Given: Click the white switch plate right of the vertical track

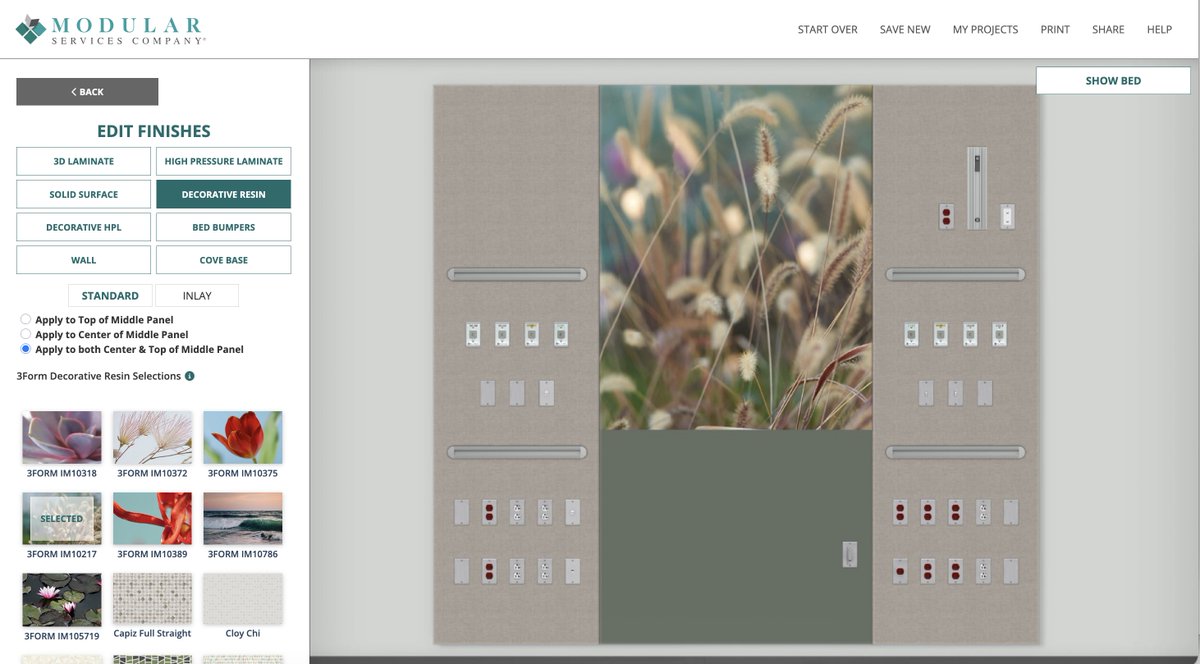Looking at the screenshot, I should [x=1008, y=216].
